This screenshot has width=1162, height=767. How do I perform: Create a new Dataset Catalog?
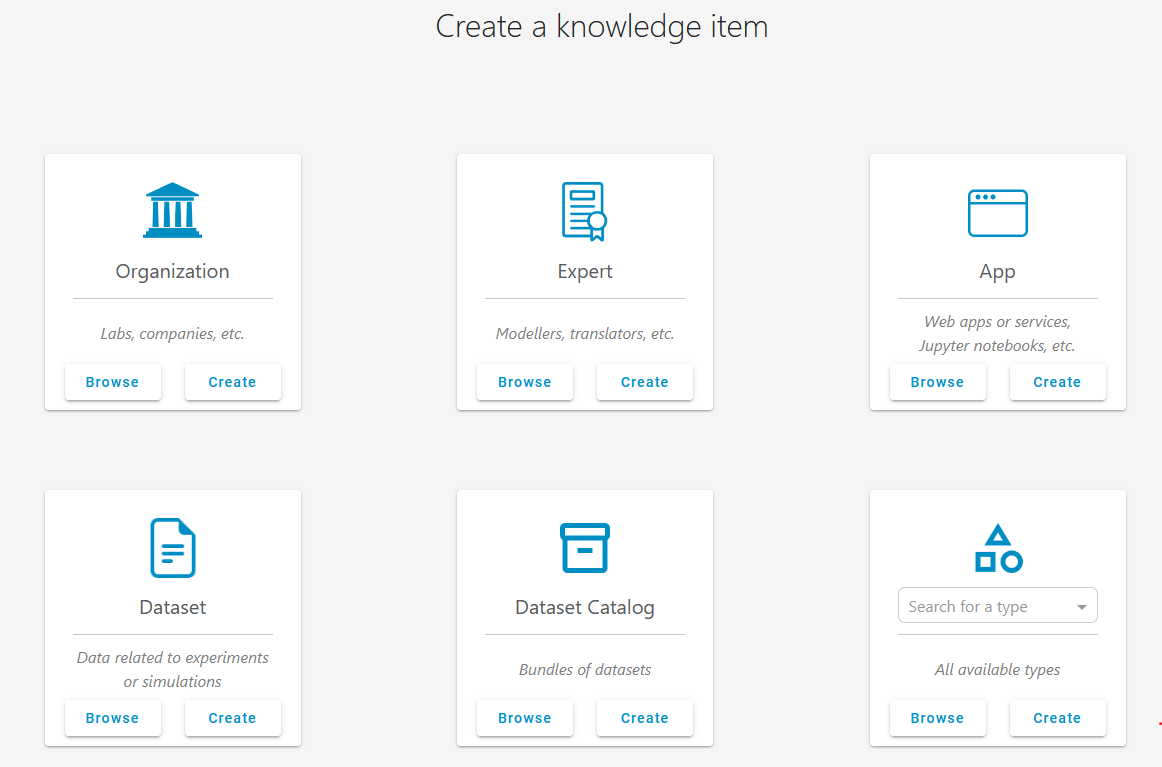point(645,717)
